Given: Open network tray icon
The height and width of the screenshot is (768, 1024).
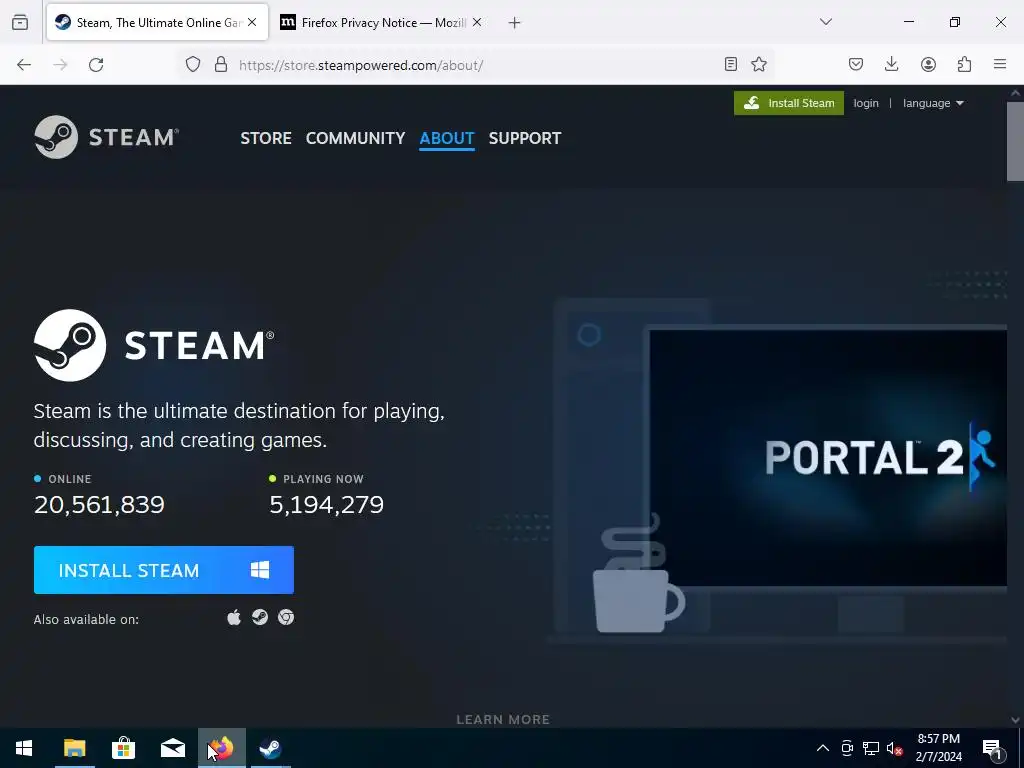Looking at the screenshot, I should click(x=871, y=748).
